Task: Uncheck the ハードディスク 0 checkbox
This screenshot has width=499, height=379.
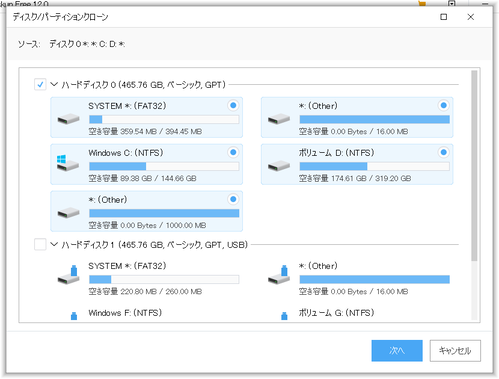Action: tap(40, 85)
